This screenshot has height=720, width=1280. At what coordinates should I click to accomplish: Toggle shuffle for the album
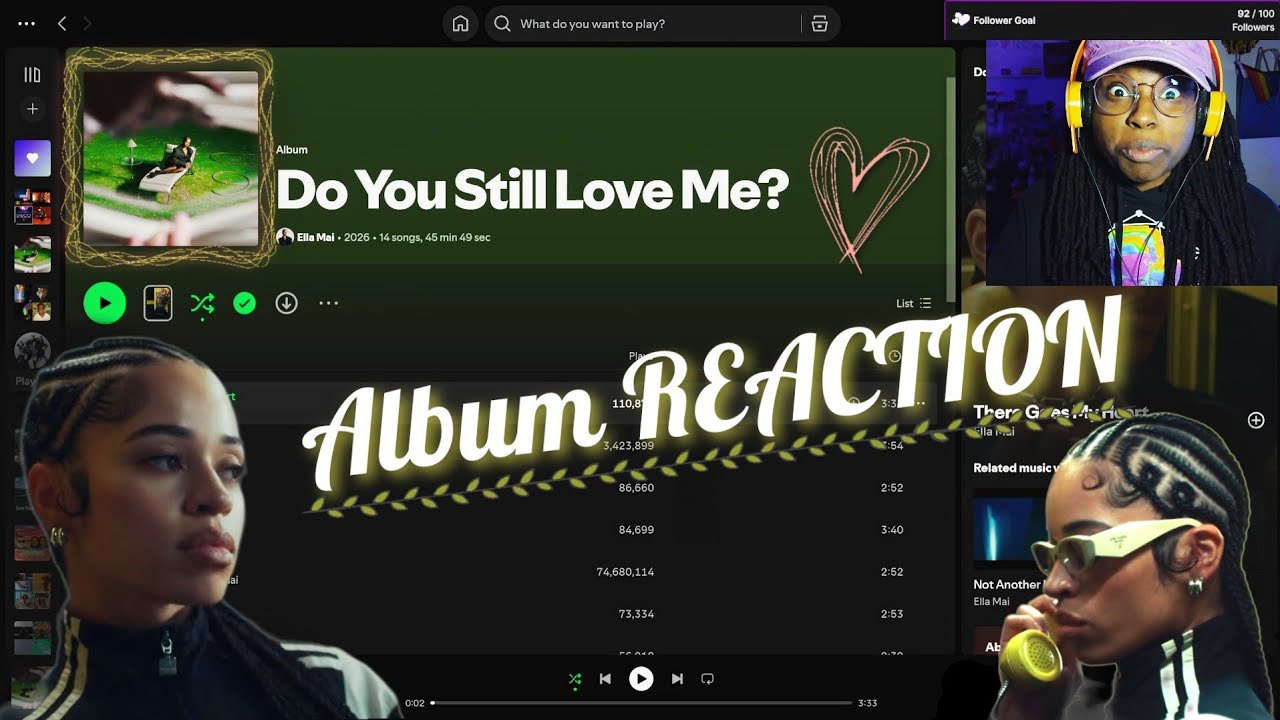click(202, 303)
